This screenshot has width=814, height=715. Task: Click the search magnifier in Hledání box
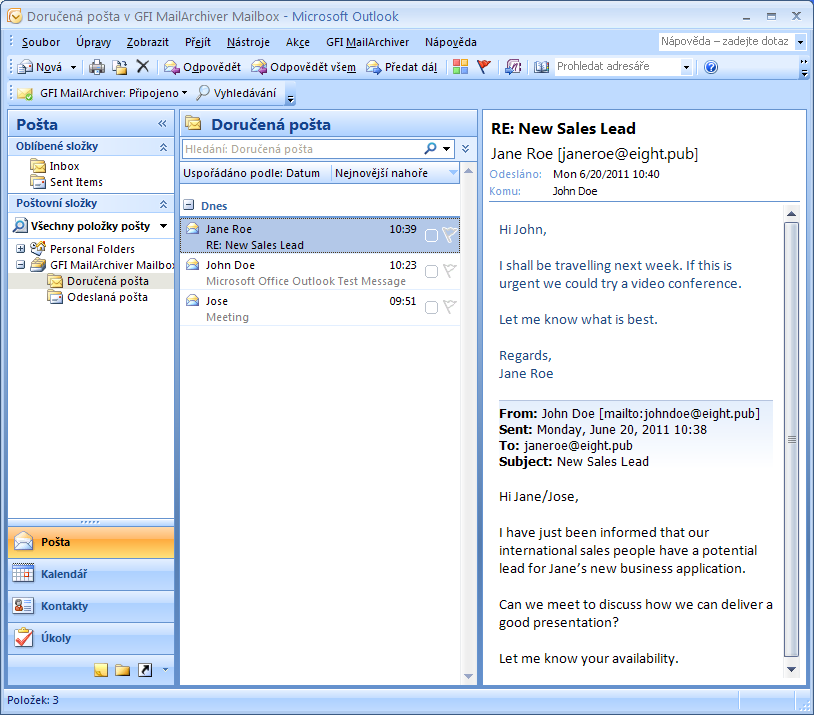coord(430,149)
